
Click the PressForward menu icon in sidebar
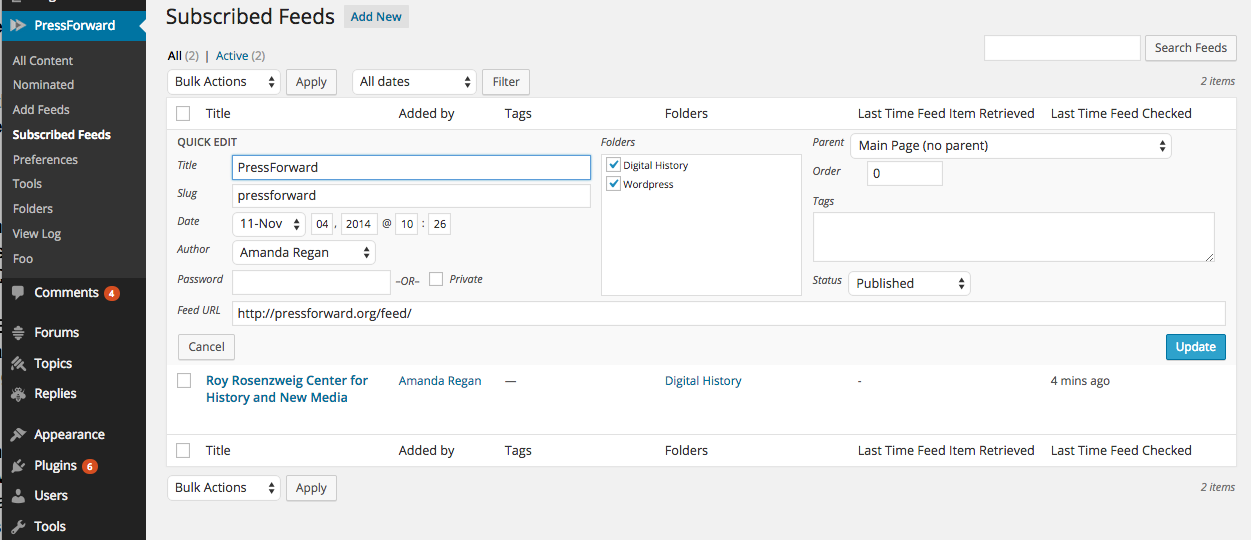(18, 25)
